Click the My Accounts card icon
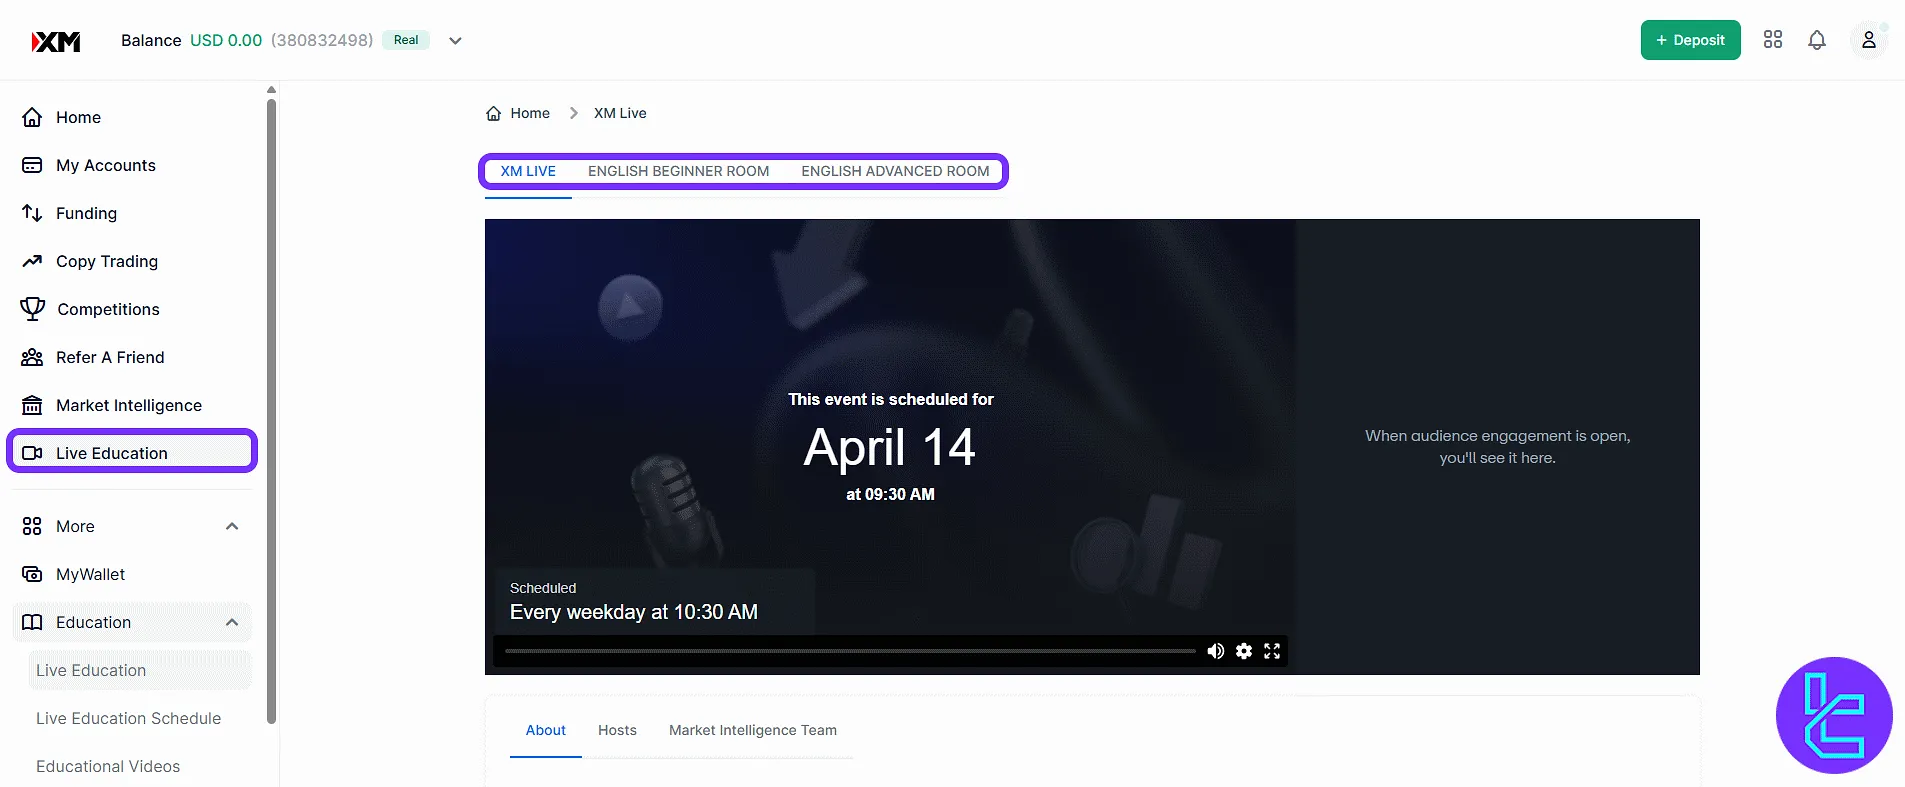The image size is (1905, 787). 32,165
